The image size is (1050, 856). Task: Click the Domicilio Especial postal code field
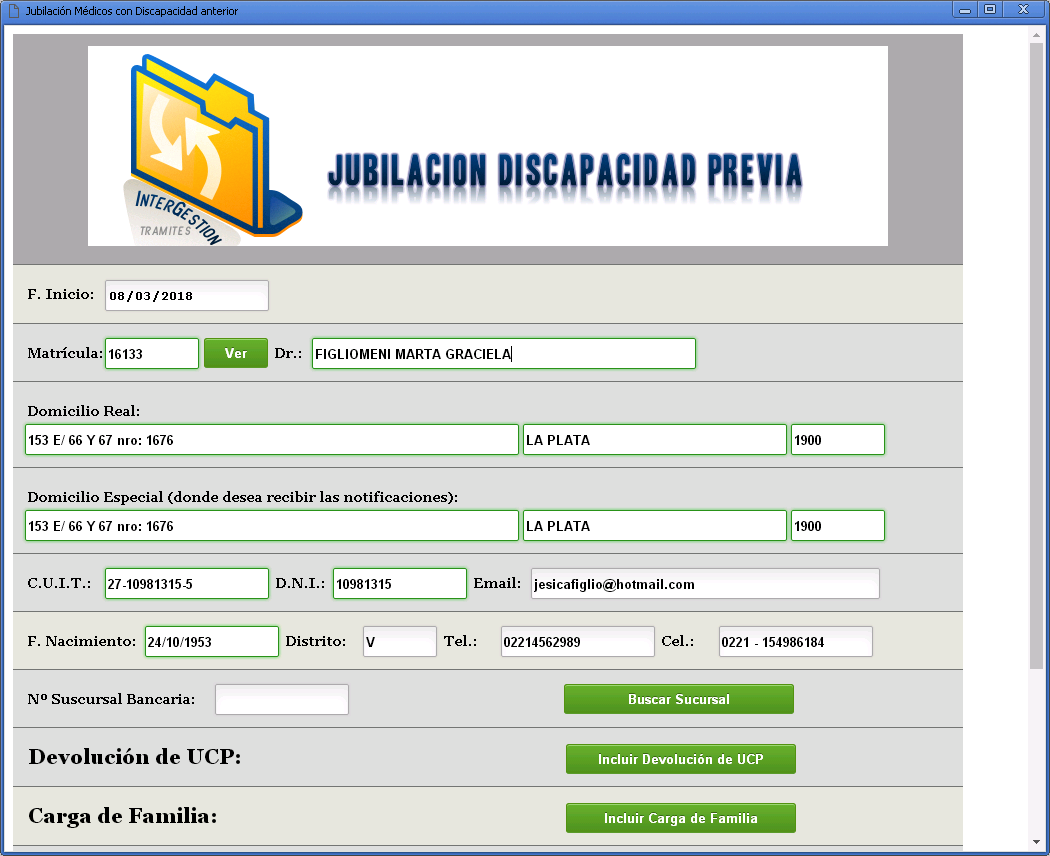coord(838,526)
